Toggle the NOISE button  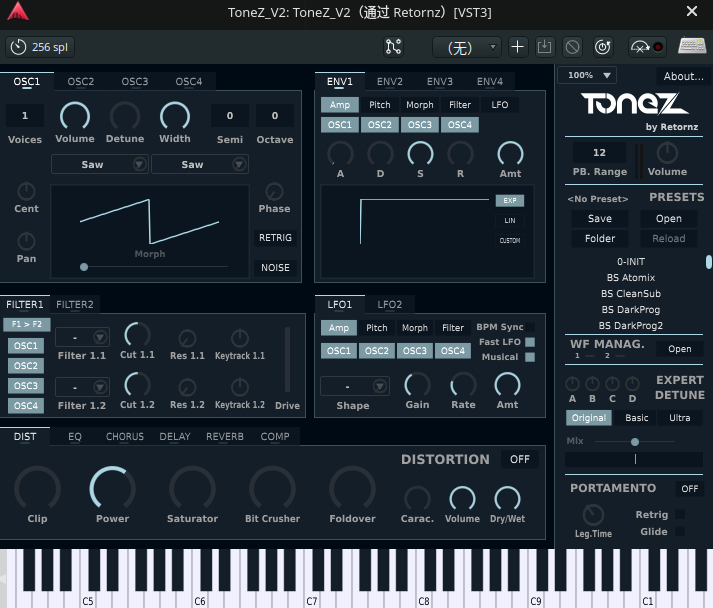click(275, 267)
